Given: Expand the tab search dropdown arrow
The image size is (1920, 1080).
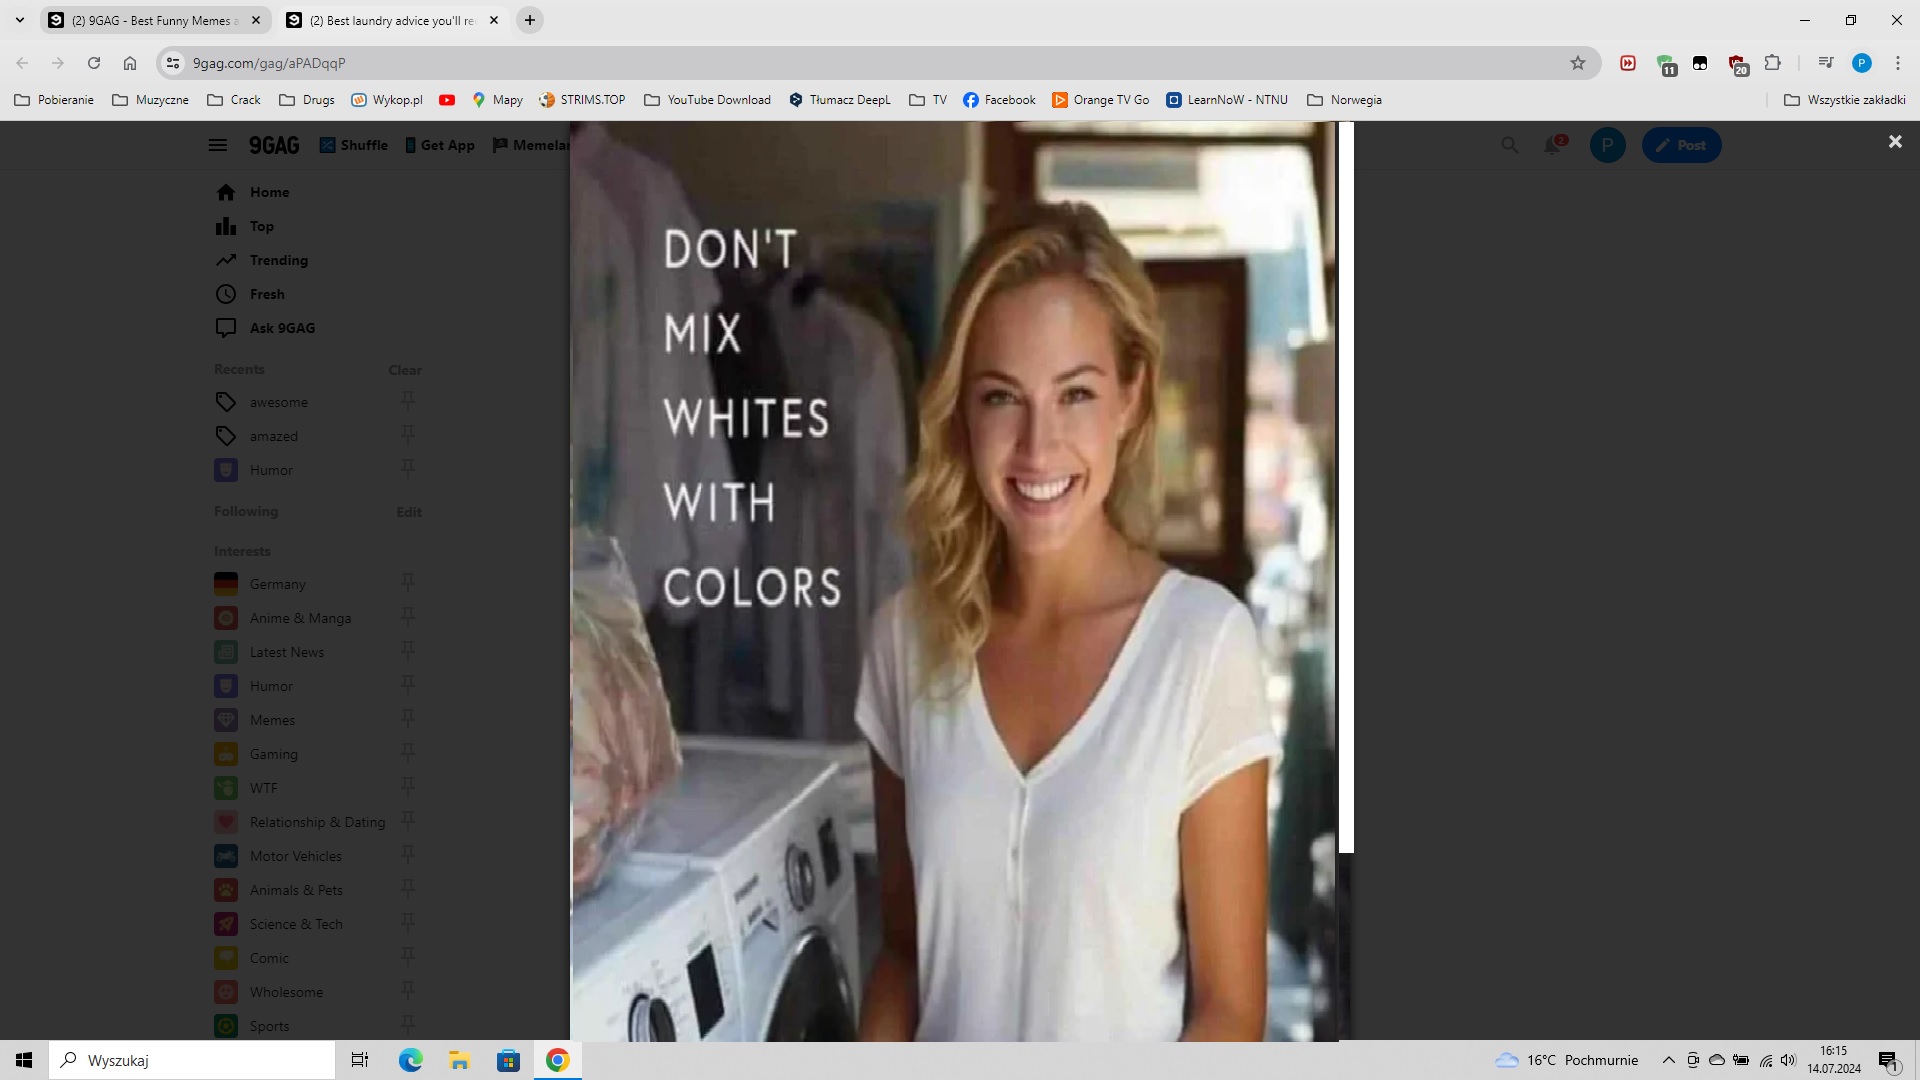Looking at the screenshot, I should 19,20.
